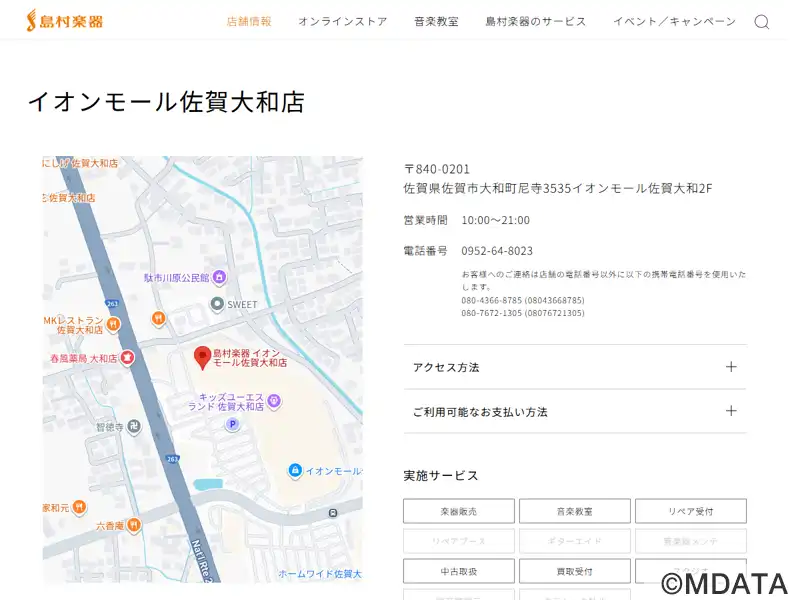Click mobile number 080-4366-8785
The width and height of the screenshot is (800, 600).
click(x=523, y=300)
